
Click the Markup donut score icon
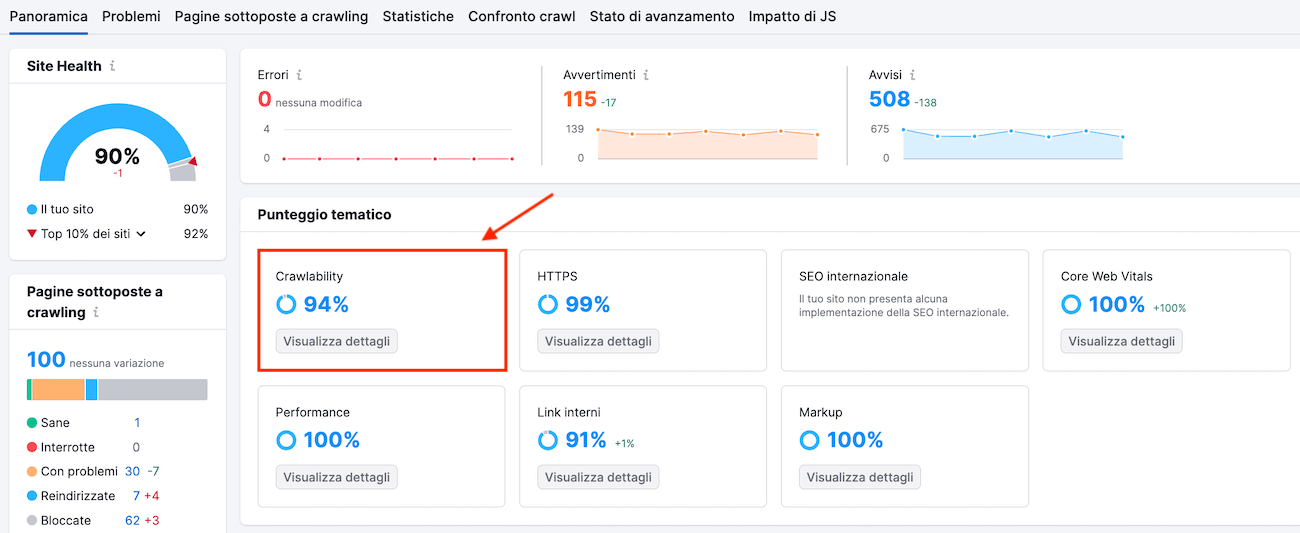tap(810, 440)
